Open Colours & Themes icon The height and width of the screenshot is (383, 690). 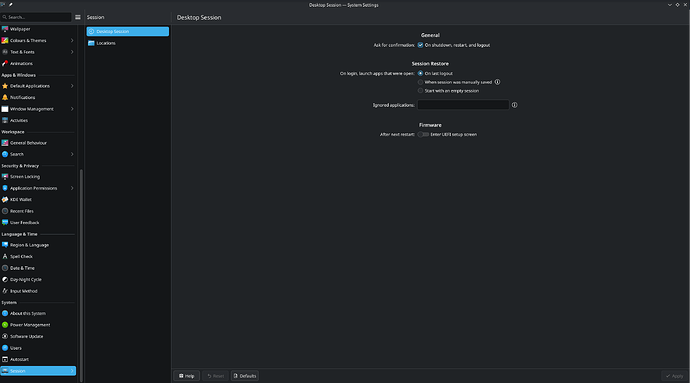5,41
